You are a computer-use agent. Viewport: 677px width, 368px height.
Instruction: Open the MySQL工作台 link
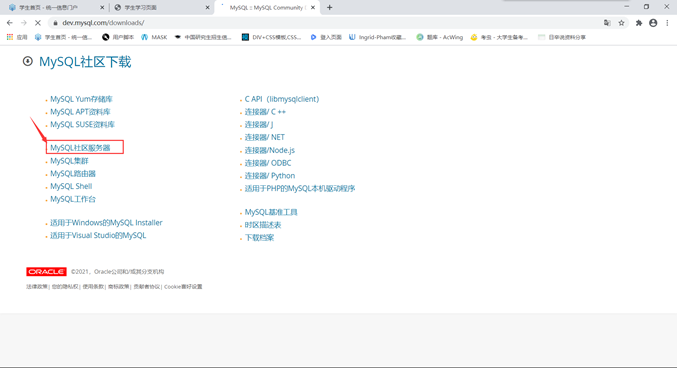[x=73, y=199]
